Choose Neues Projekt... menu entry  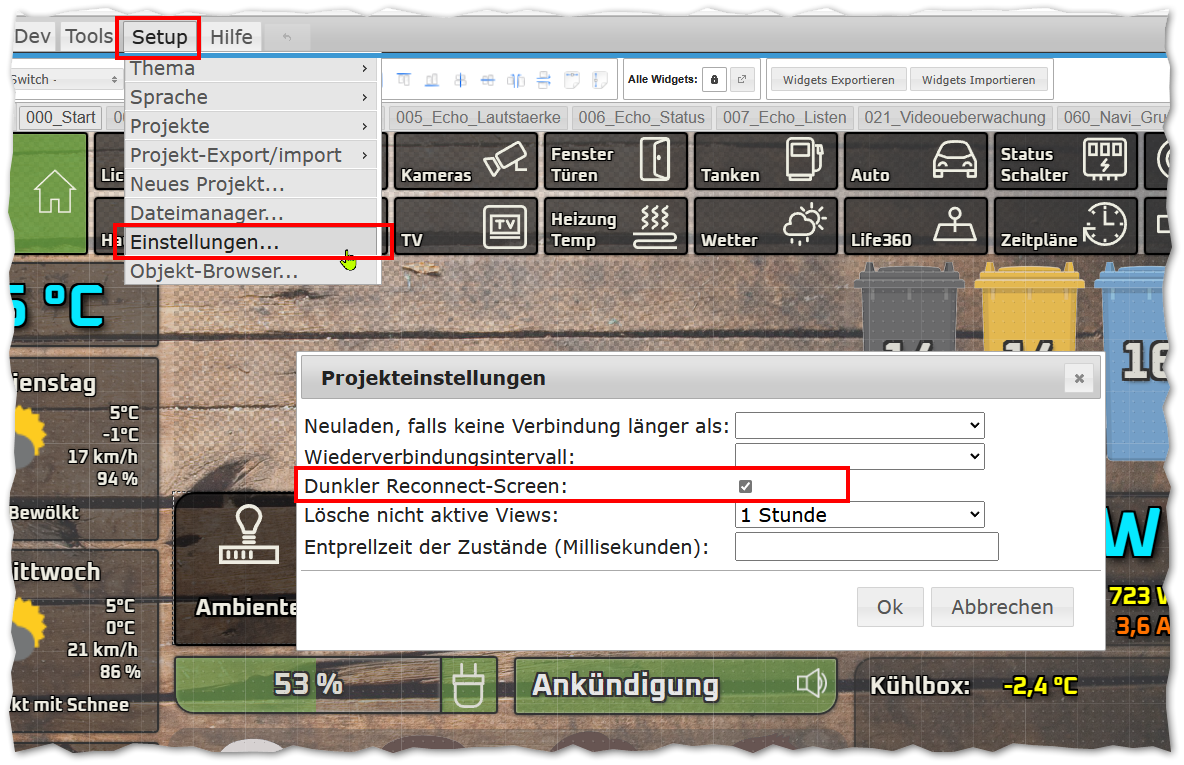252,184
